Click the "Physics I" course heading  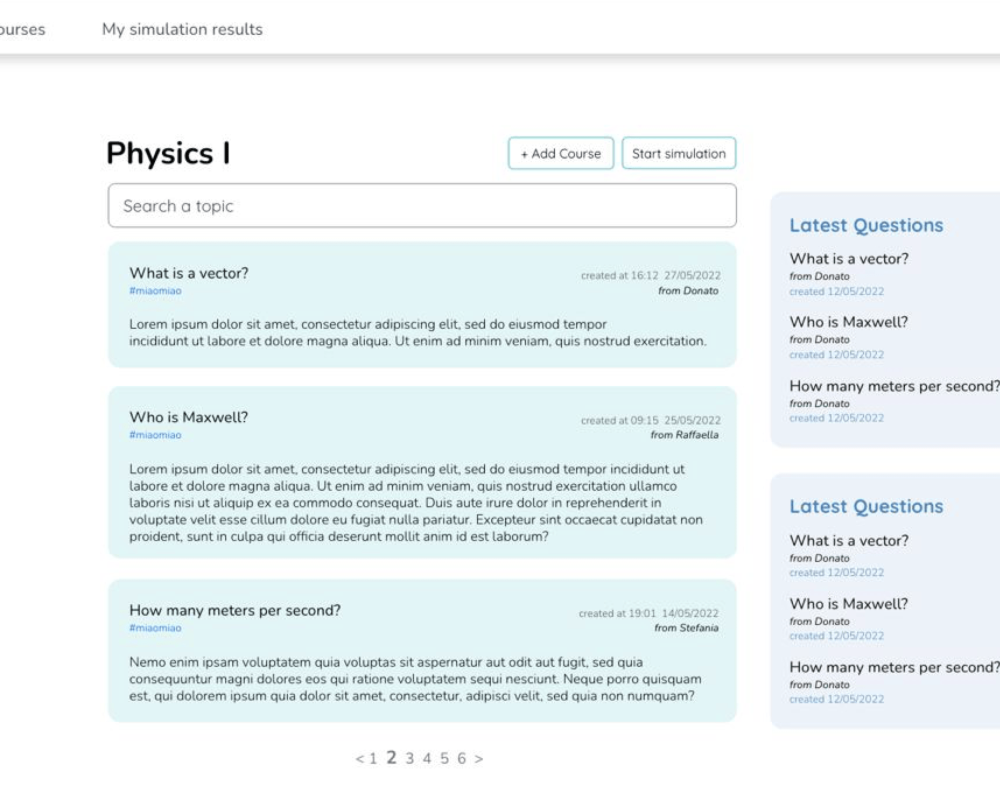[x=168, y=153]
